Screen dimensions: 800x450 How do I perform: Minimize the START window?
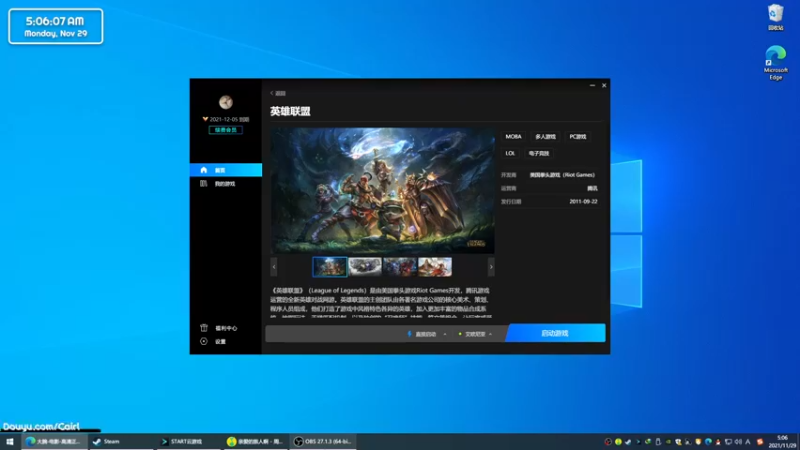pos(592,86)
